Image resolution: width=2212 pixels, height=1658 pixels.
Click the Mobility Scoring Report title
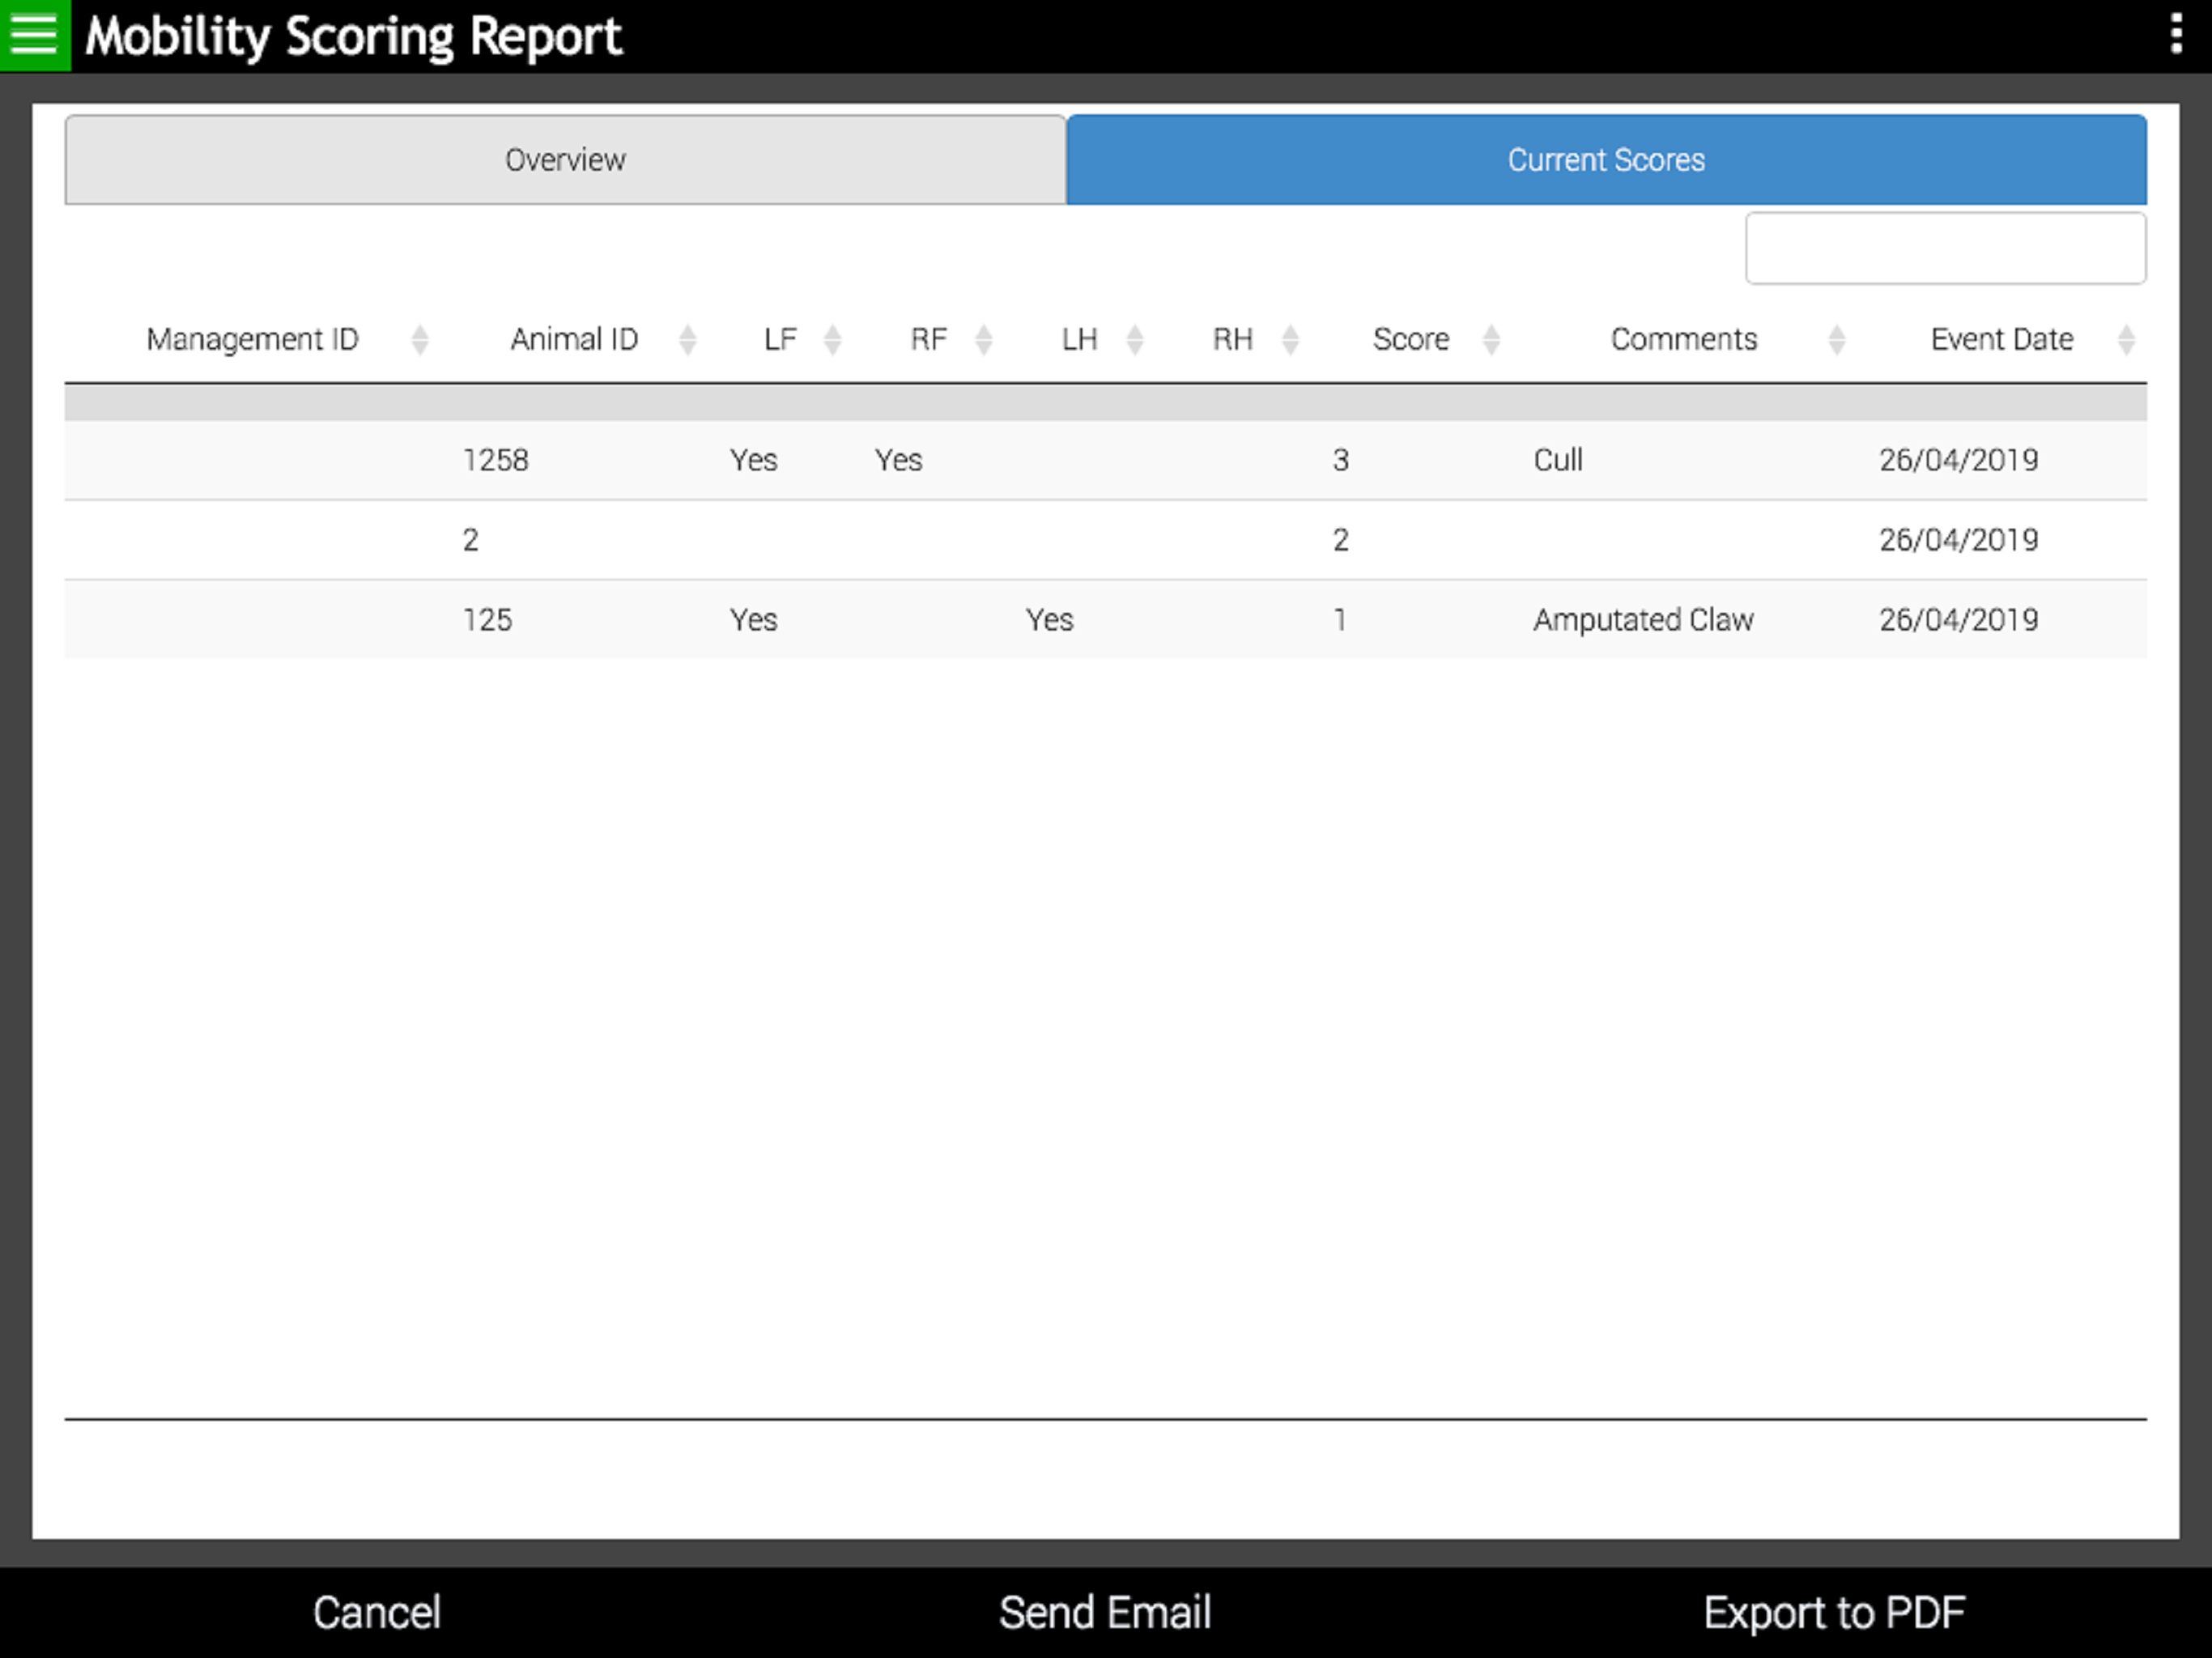click(353, 37)
